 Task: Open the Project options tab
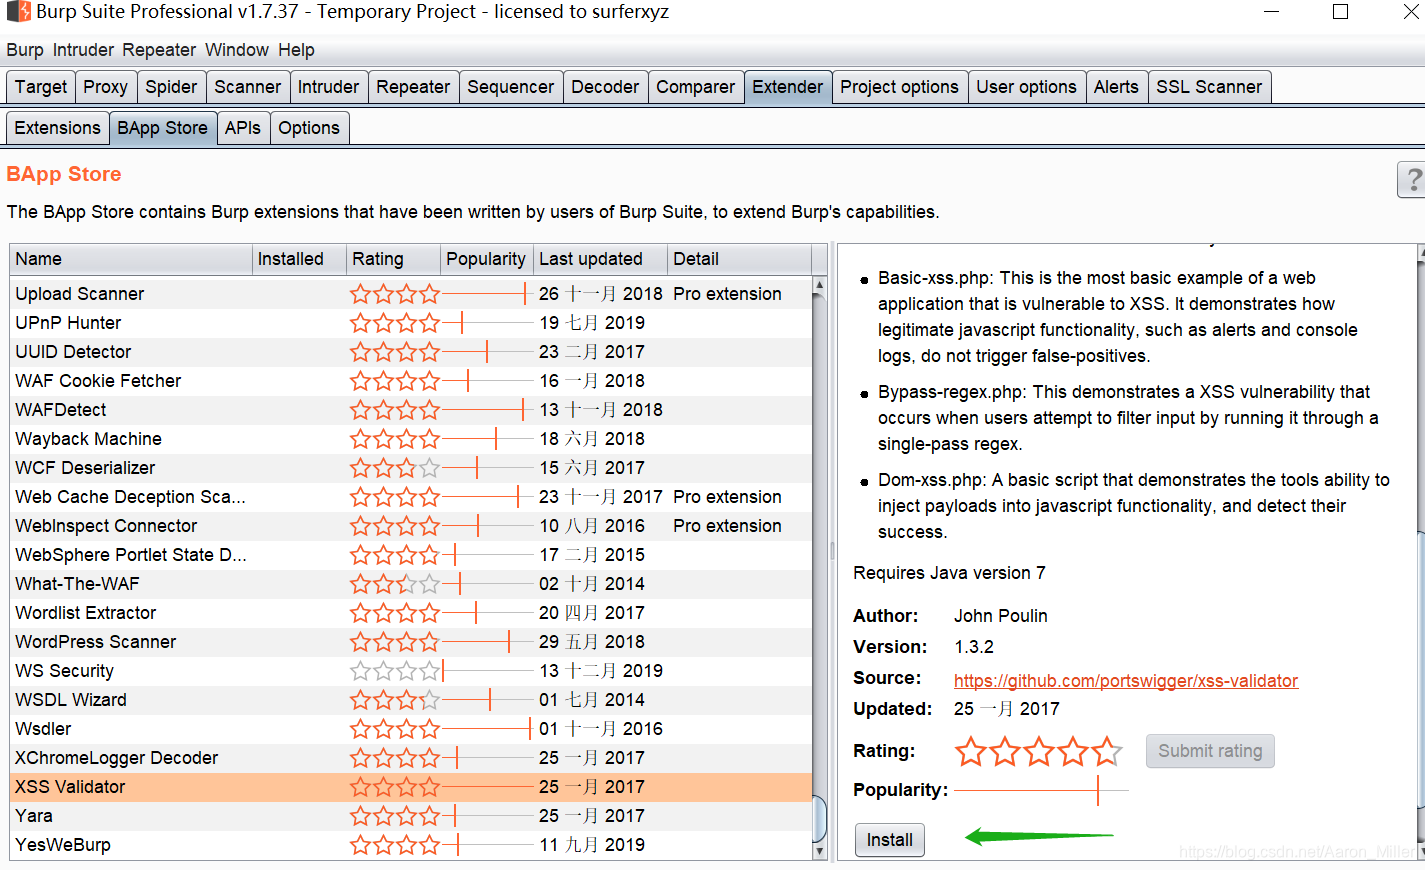click(899, 87)
